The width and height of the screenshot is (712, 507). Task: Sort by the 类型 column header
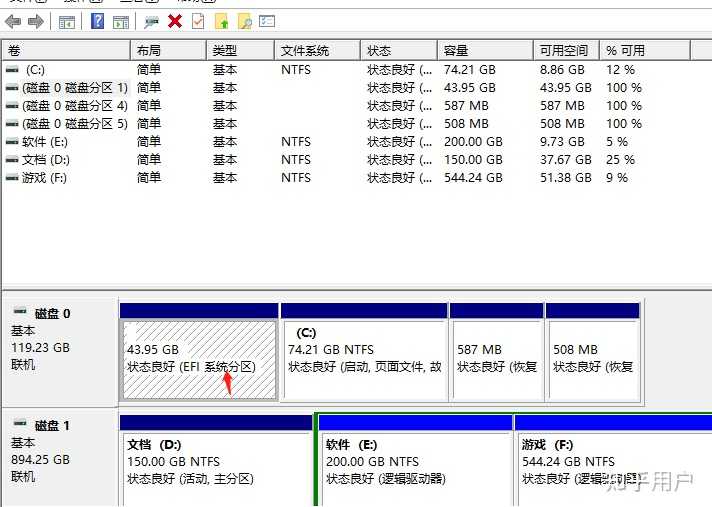click(241, 50)
